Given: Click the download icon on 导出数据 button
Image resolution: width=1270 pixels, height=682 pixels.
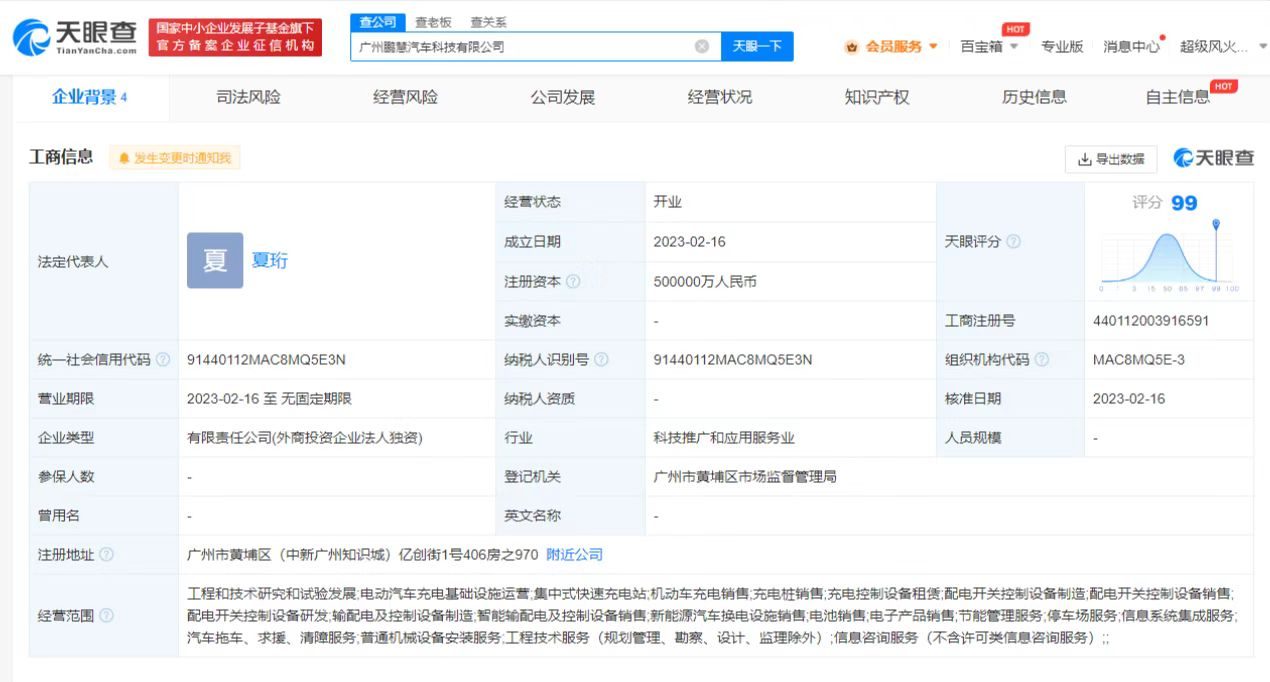Looking at the screenshot, I should tap(1083, 159).
